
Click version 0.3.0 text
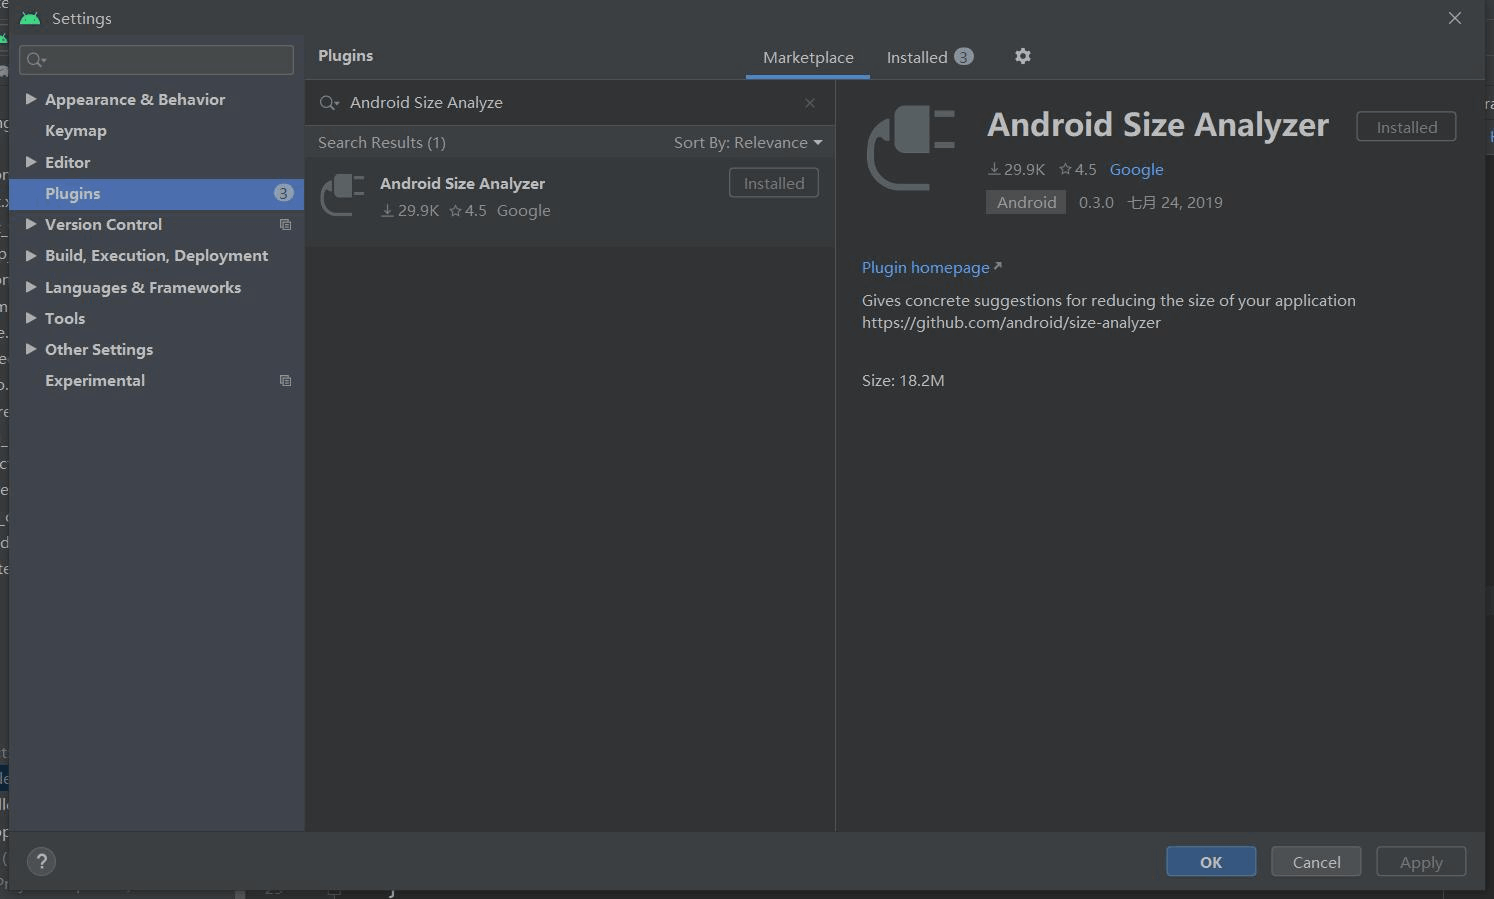point(1096,203)
